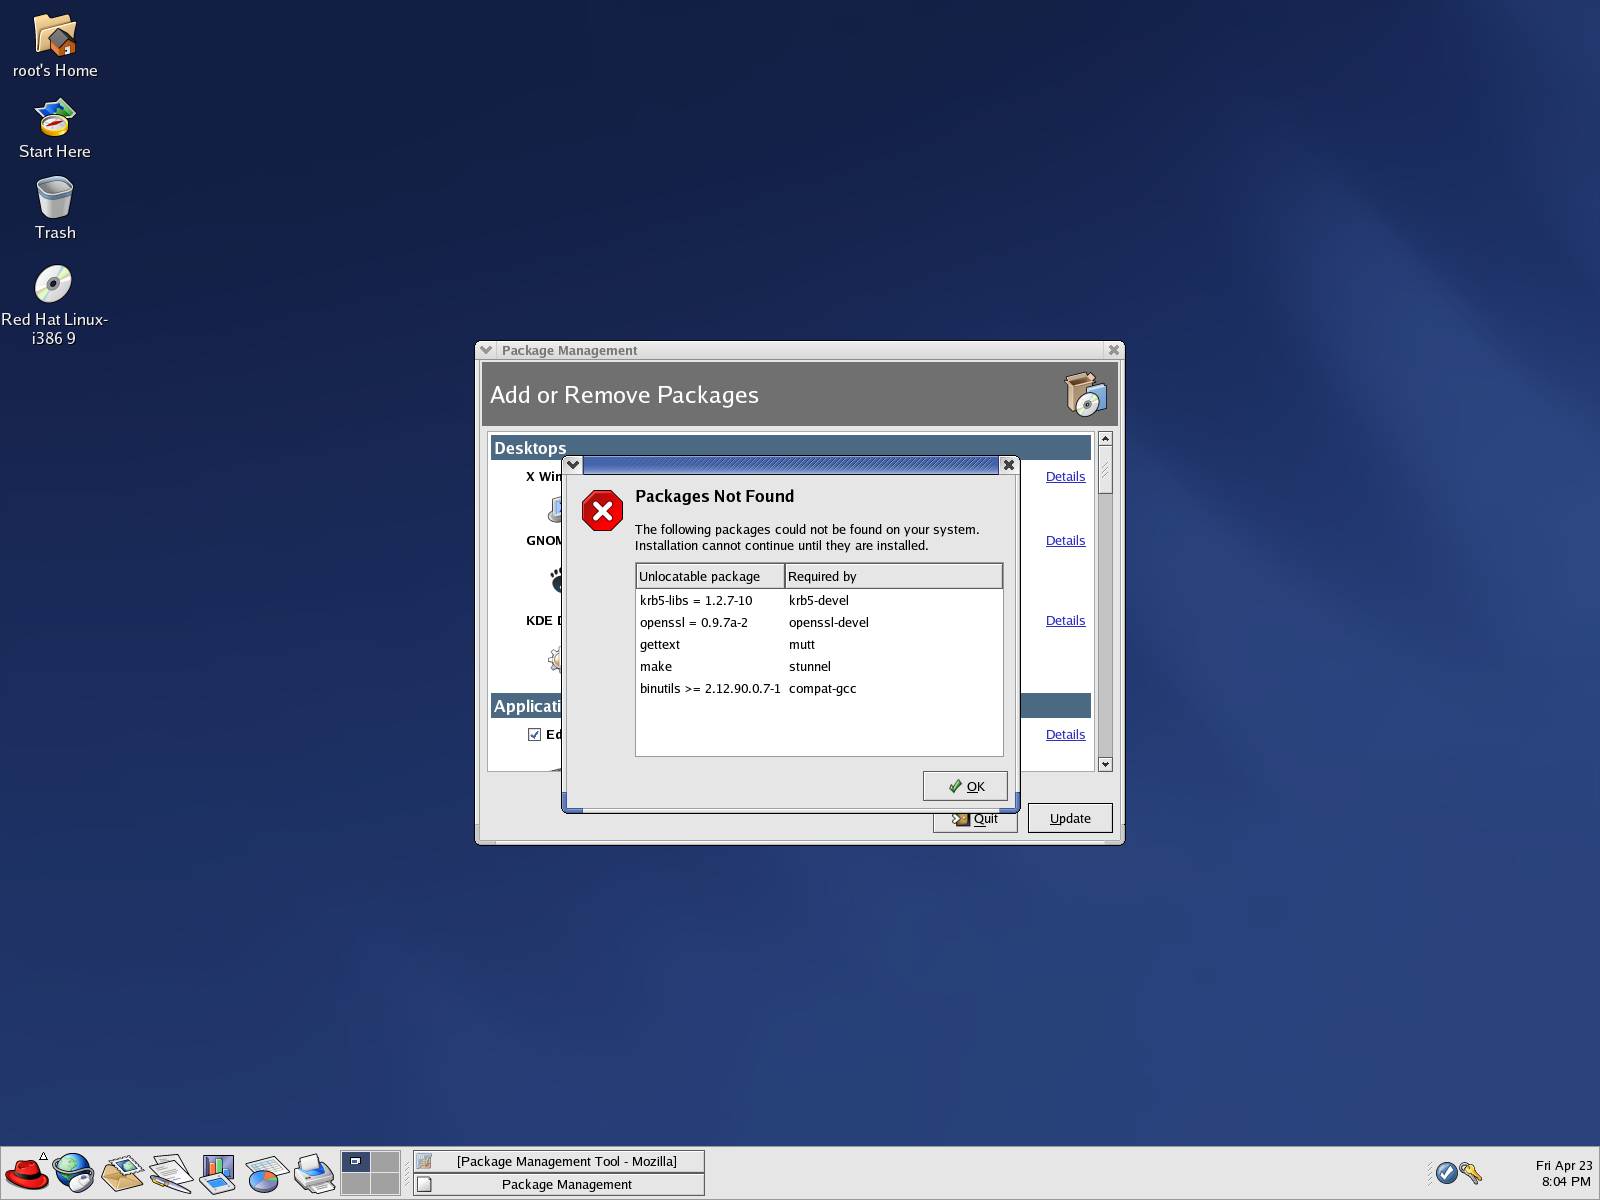Screen dimensions: 1600x1200
Task: Switch to the Package Management Tool - Mozilla taskbar window
Action: click(x=559, y=1161)
